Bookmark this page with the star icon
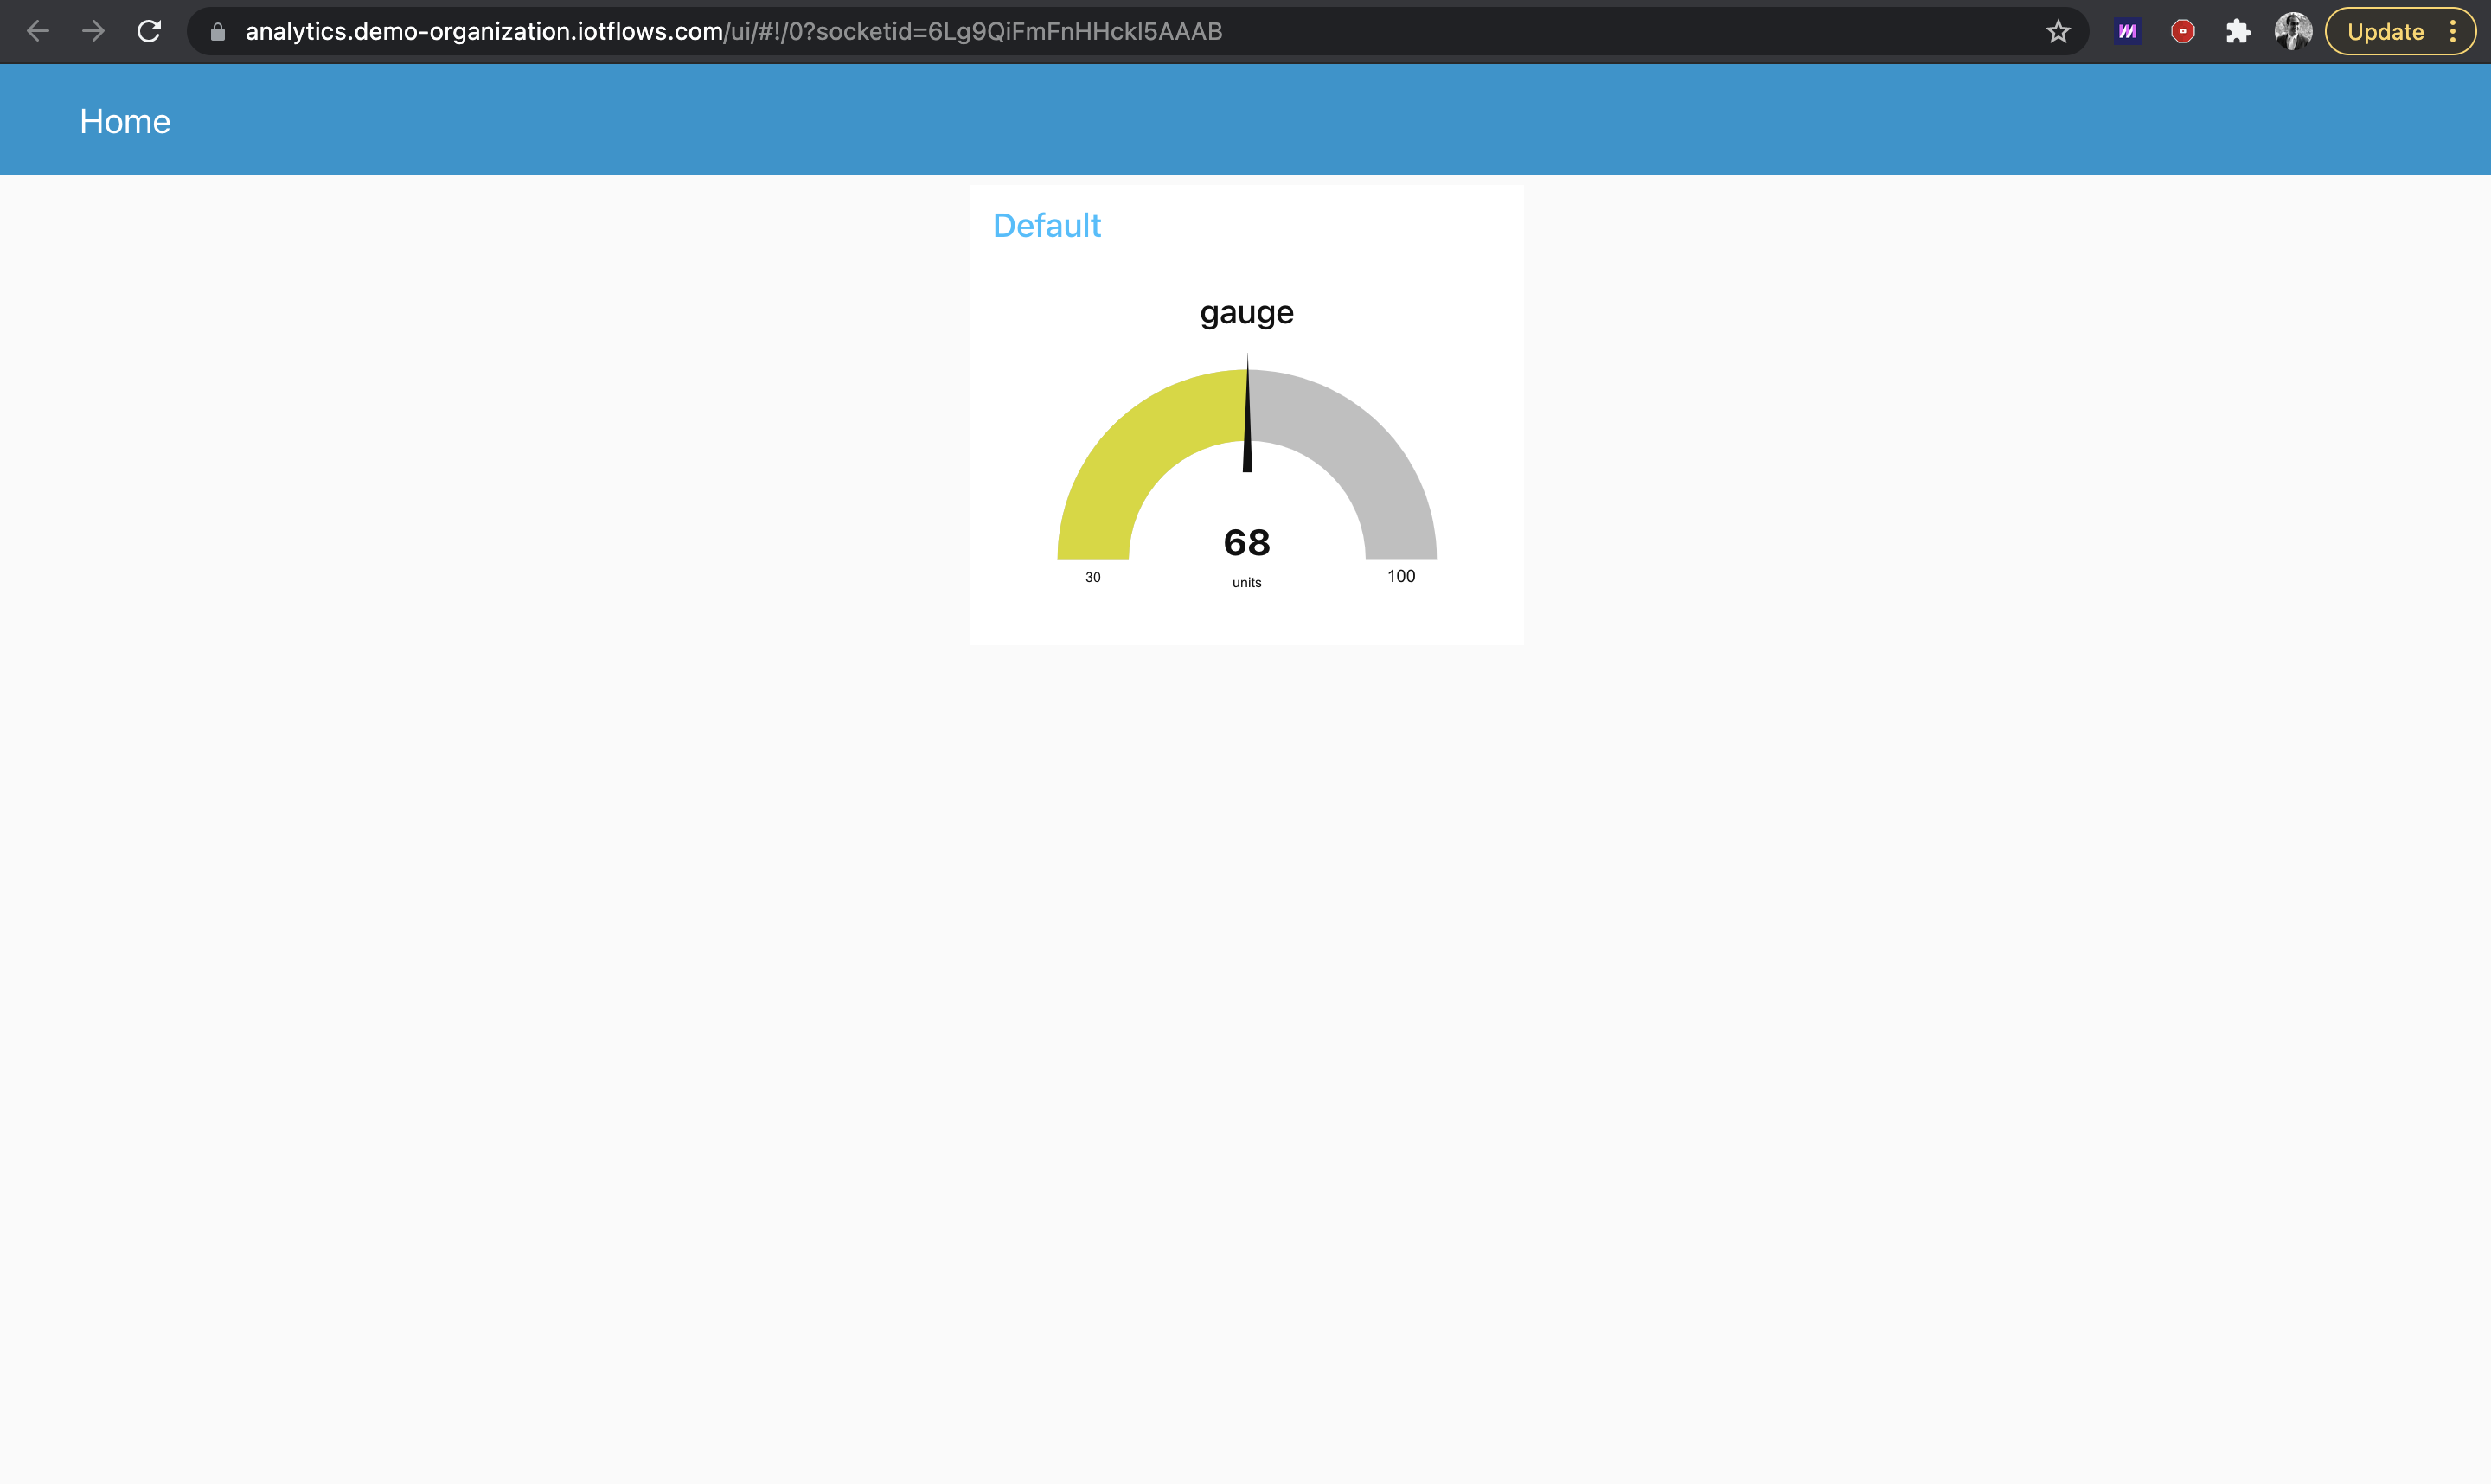2491x1484 pixels. pos(2057,32)
